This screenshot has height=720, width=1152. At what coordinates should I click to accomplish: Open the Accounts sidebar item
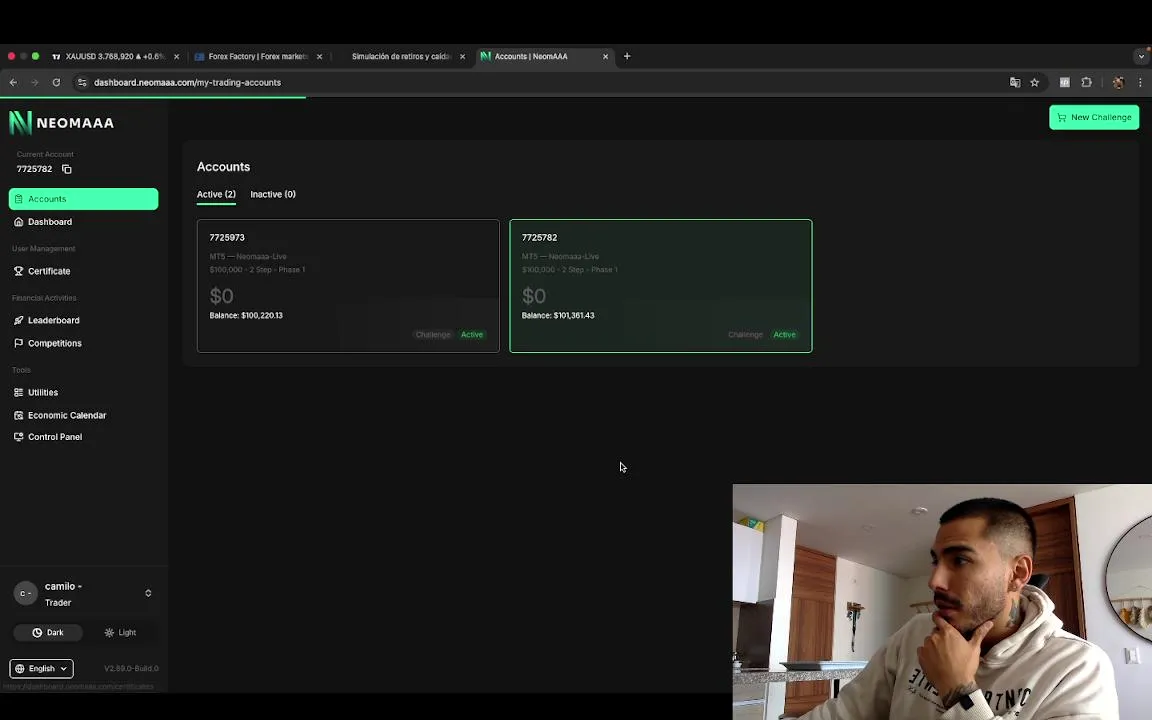(83, 199)
